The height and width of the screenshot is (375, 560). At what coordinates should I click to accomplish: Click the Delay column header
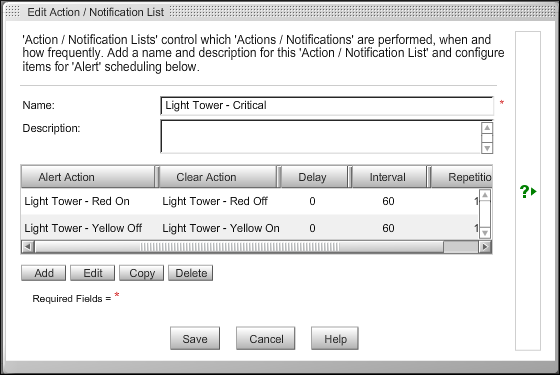[314, 177]
